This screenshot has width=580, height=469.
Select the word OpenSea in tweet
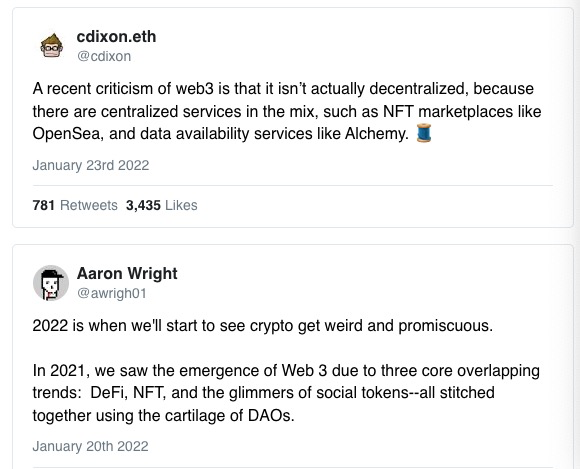pos(67,134)
